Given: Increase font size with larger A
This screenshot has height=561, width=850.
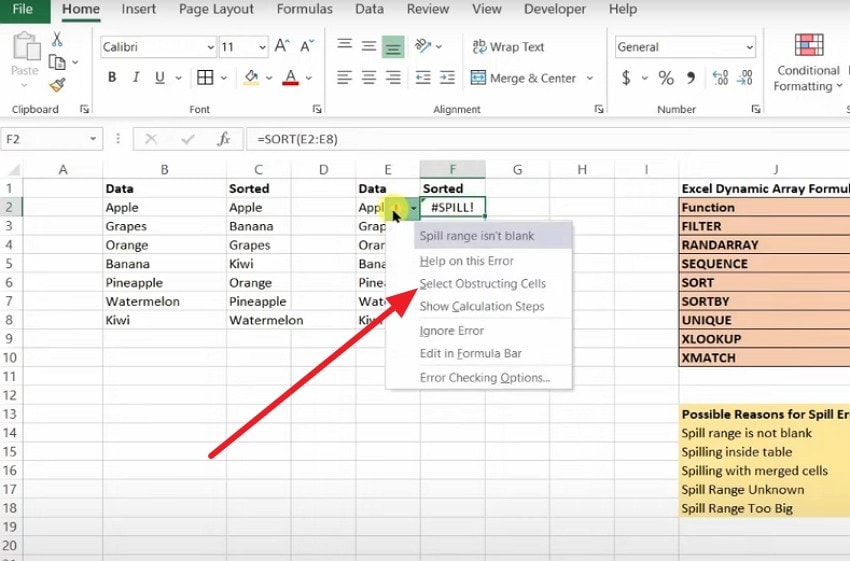Looking at the screenshot, I should (x=281, y=47).
